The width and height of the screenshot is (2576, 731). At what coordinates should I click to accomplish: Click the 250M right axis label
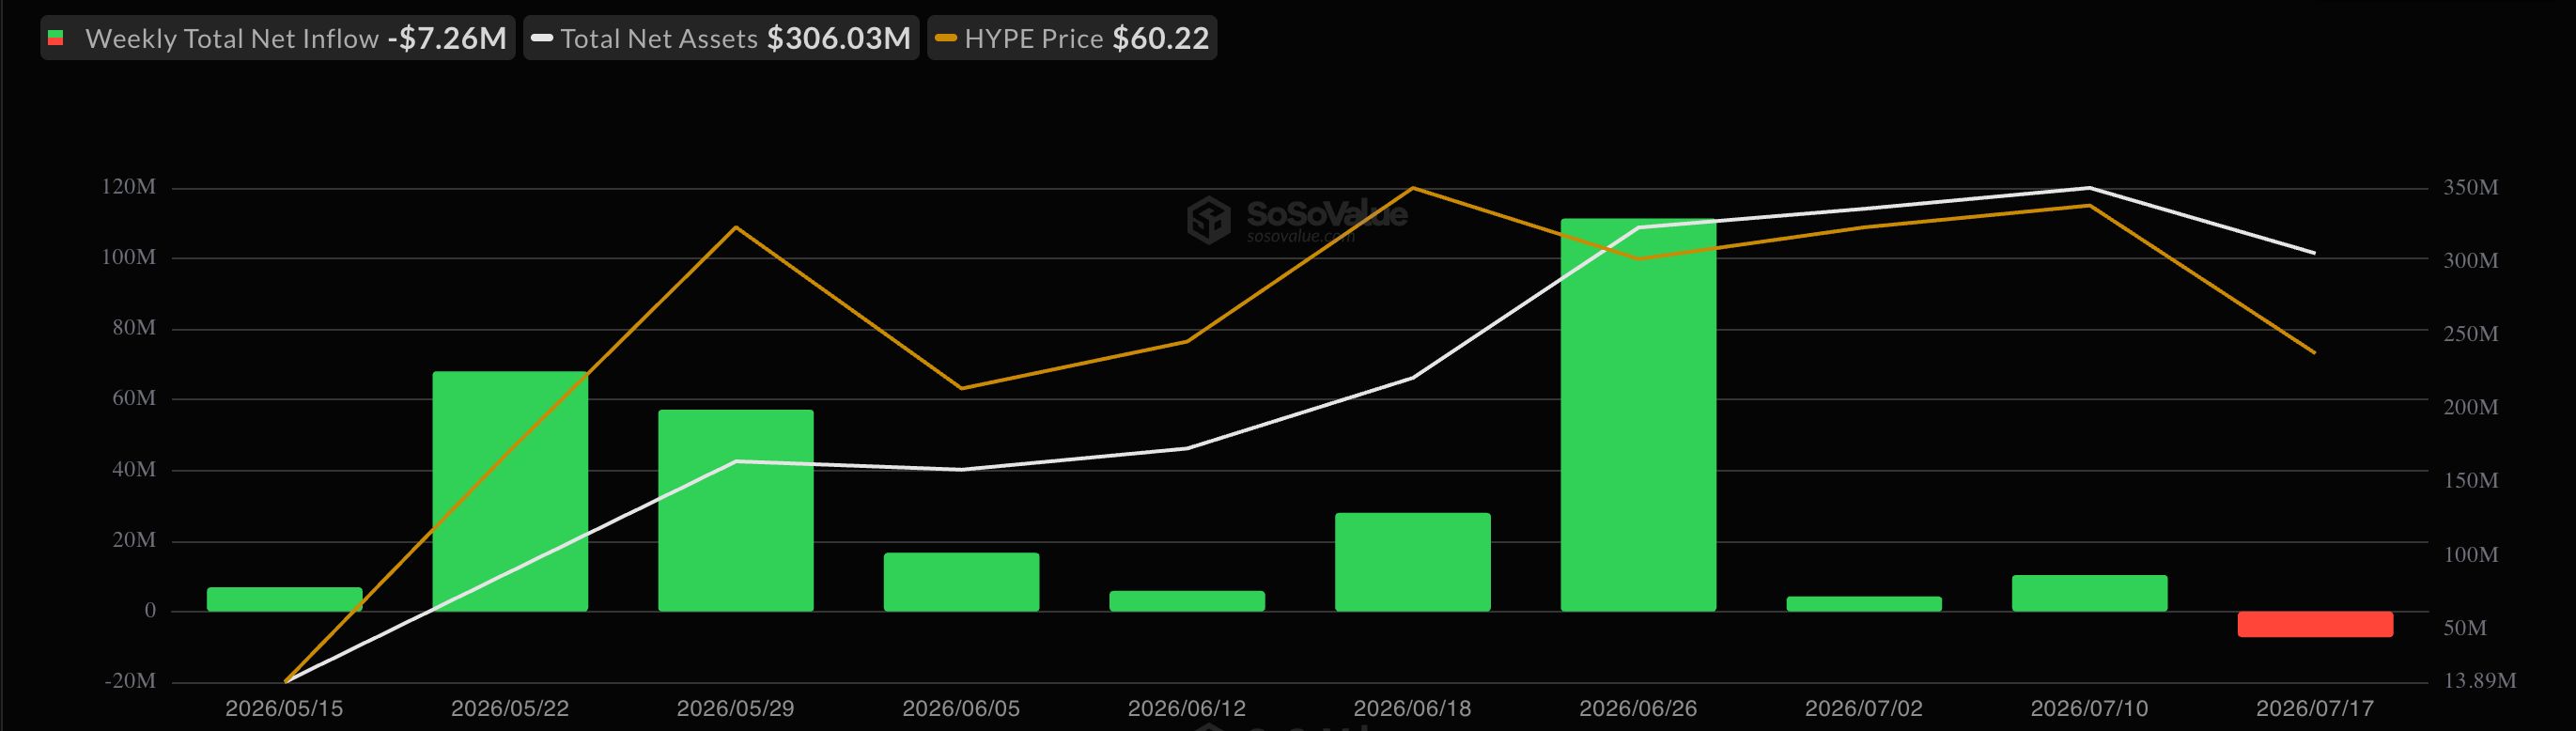pyautogui.click(x=2471, y=334)
